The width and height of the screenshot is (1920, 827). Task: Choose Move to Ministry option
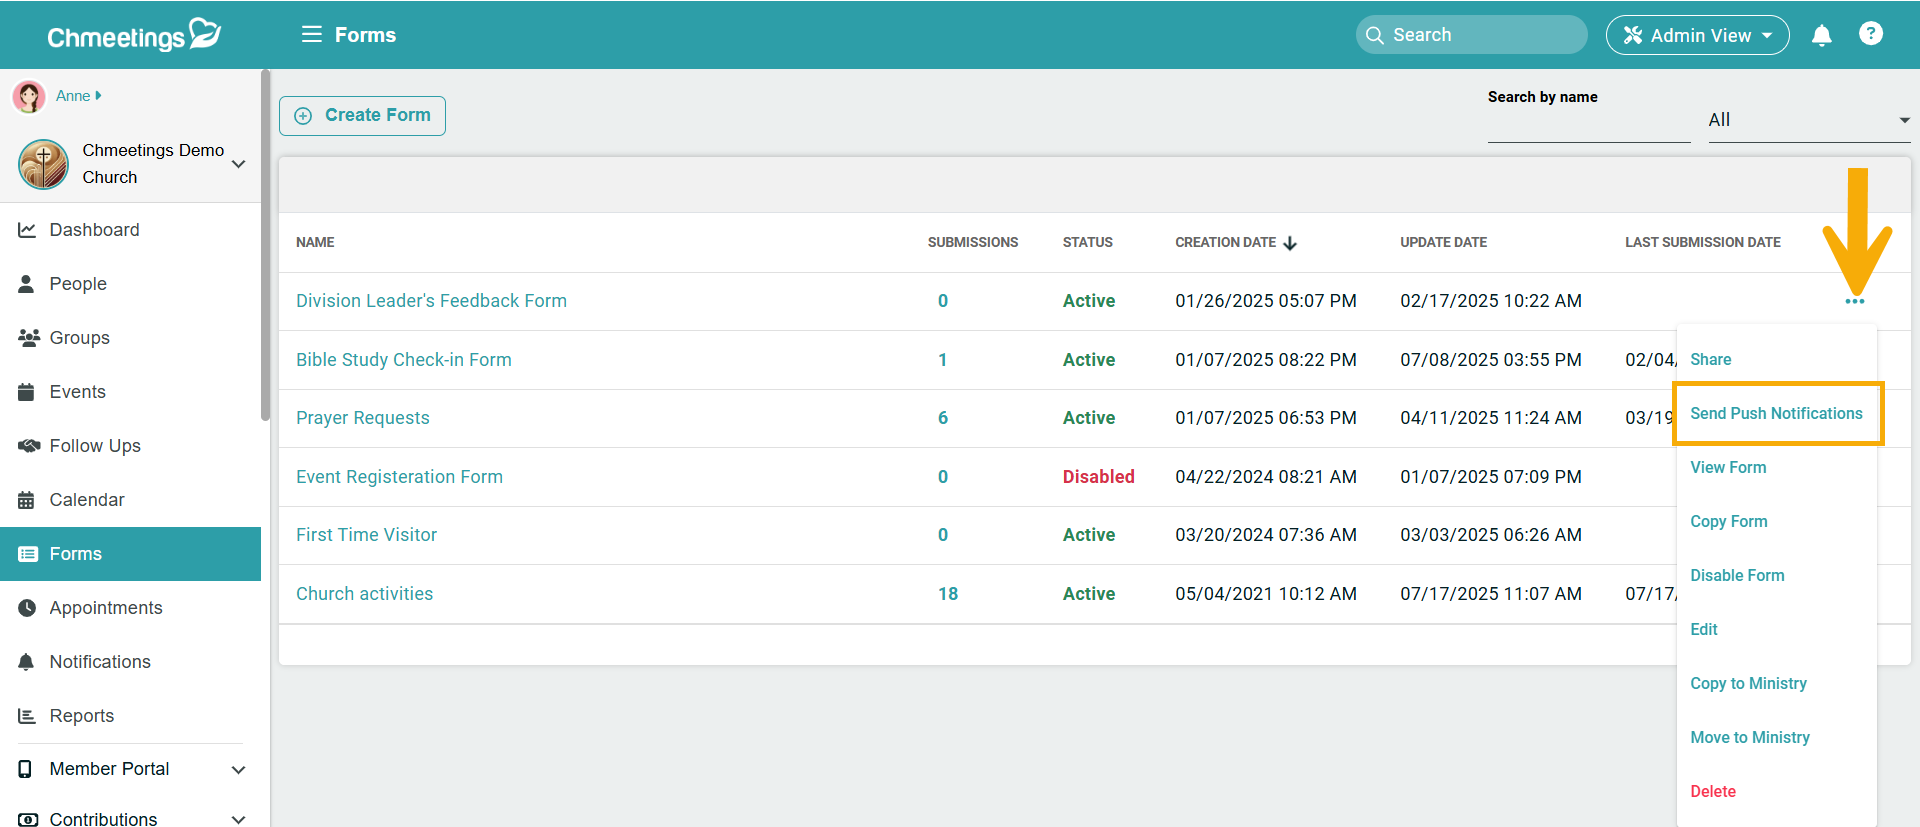1750,737
